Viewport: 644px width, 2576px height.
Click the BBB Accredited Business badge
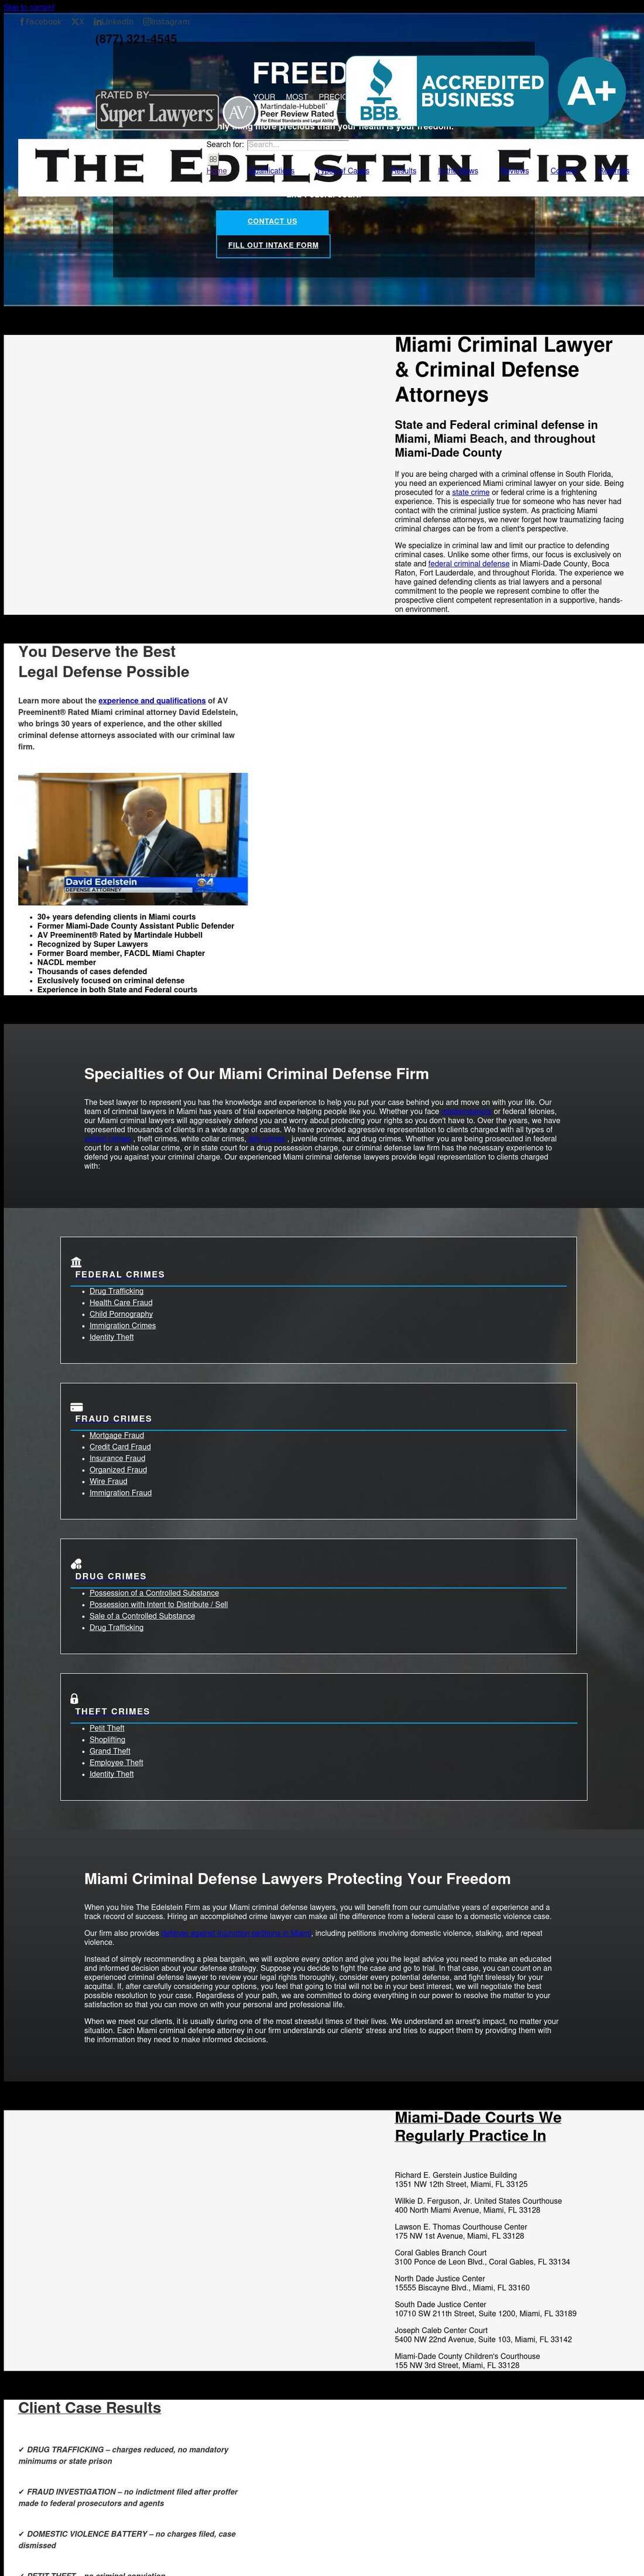pyautogui.click(x=447, y=91)
